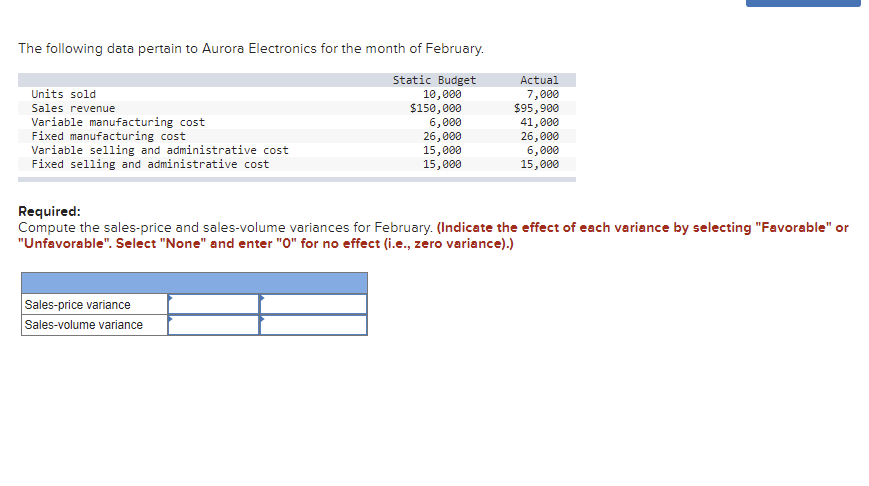Click 'Fixed selling and administrative cost' label
869x486 pixels.
point(150,164)
